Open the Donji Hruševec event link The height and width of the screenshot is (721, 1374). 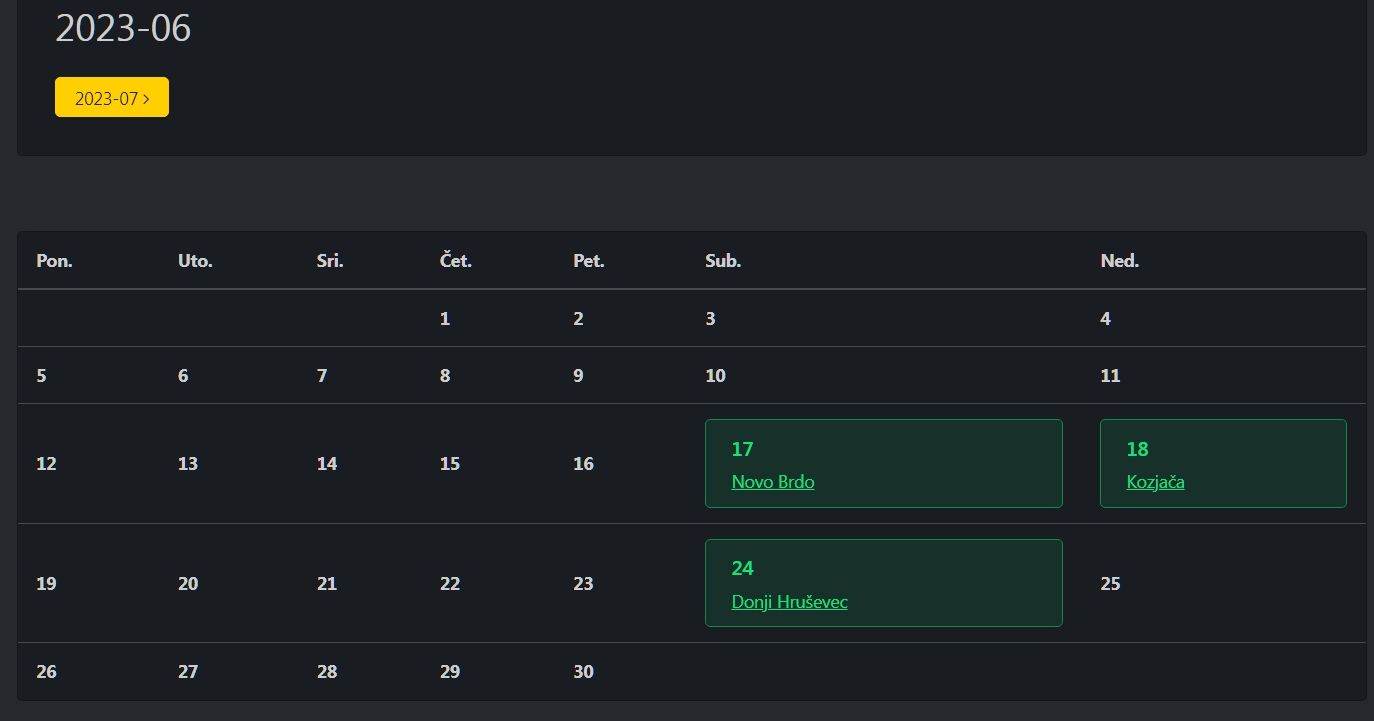pyautogui.click(x=789, y=602)
